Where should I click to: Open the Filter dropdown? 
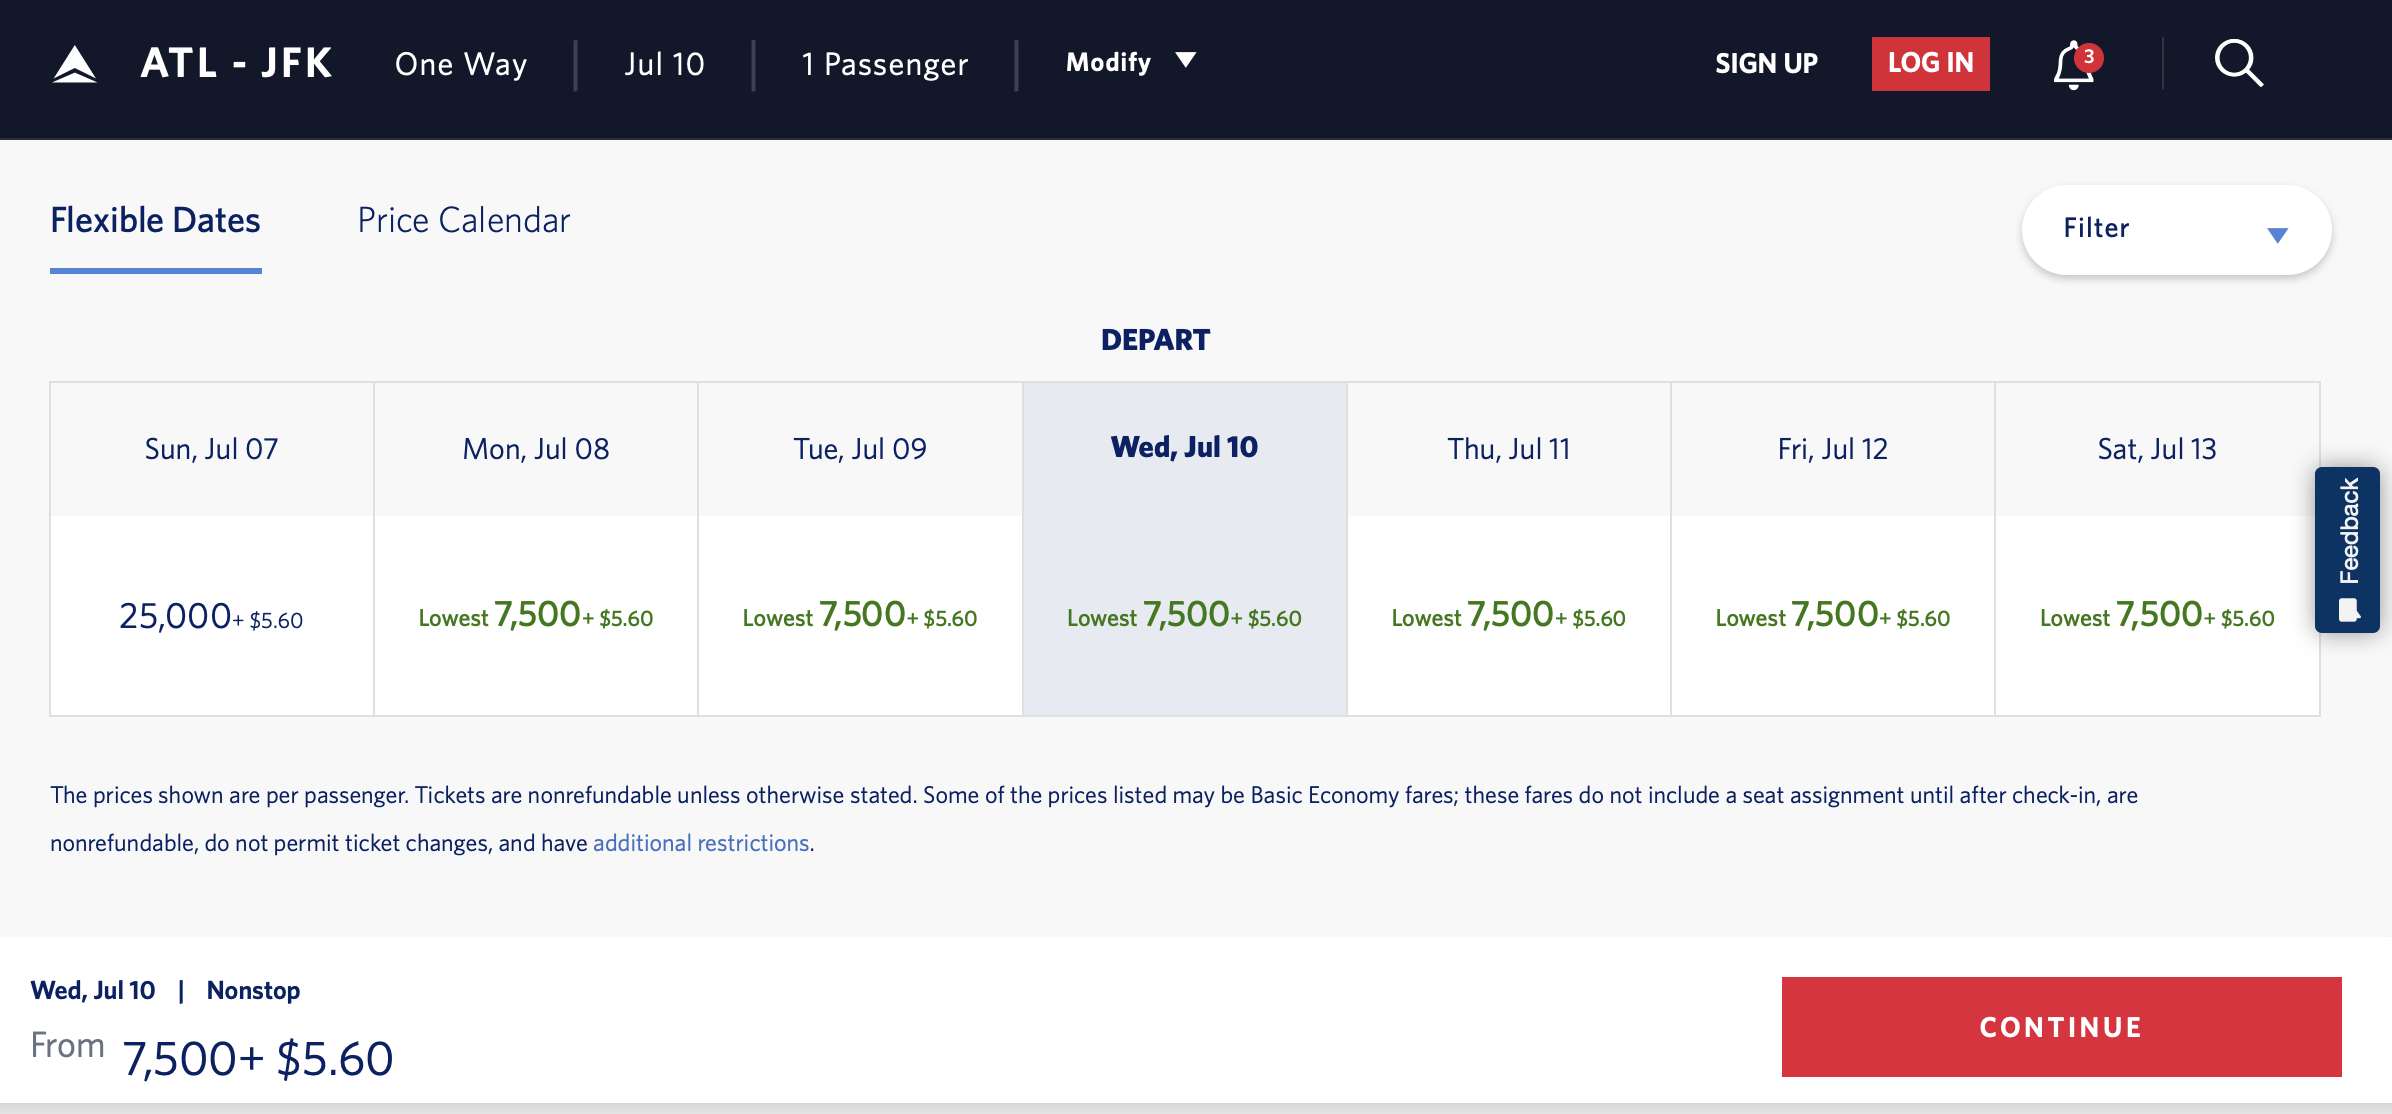[2176, 230]
